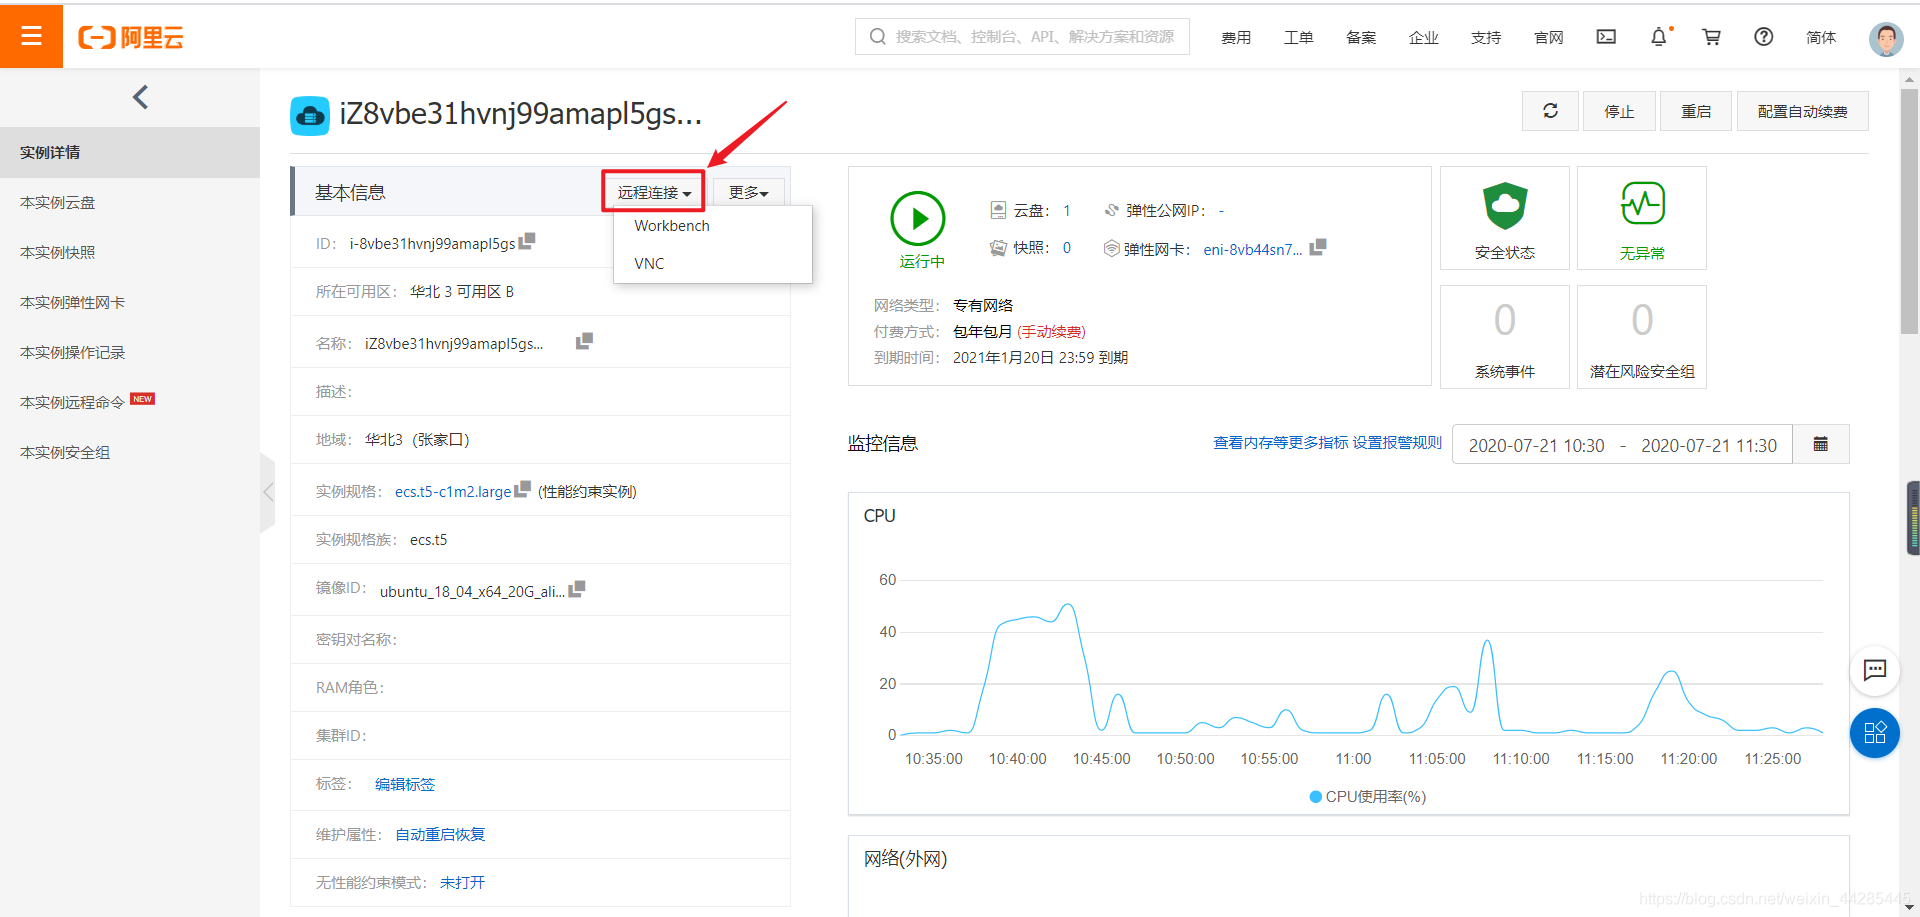The height and width of the screenshot is (917, 1920).
Task: Click 设置报警规则 link
Action: pos(1397,442)
